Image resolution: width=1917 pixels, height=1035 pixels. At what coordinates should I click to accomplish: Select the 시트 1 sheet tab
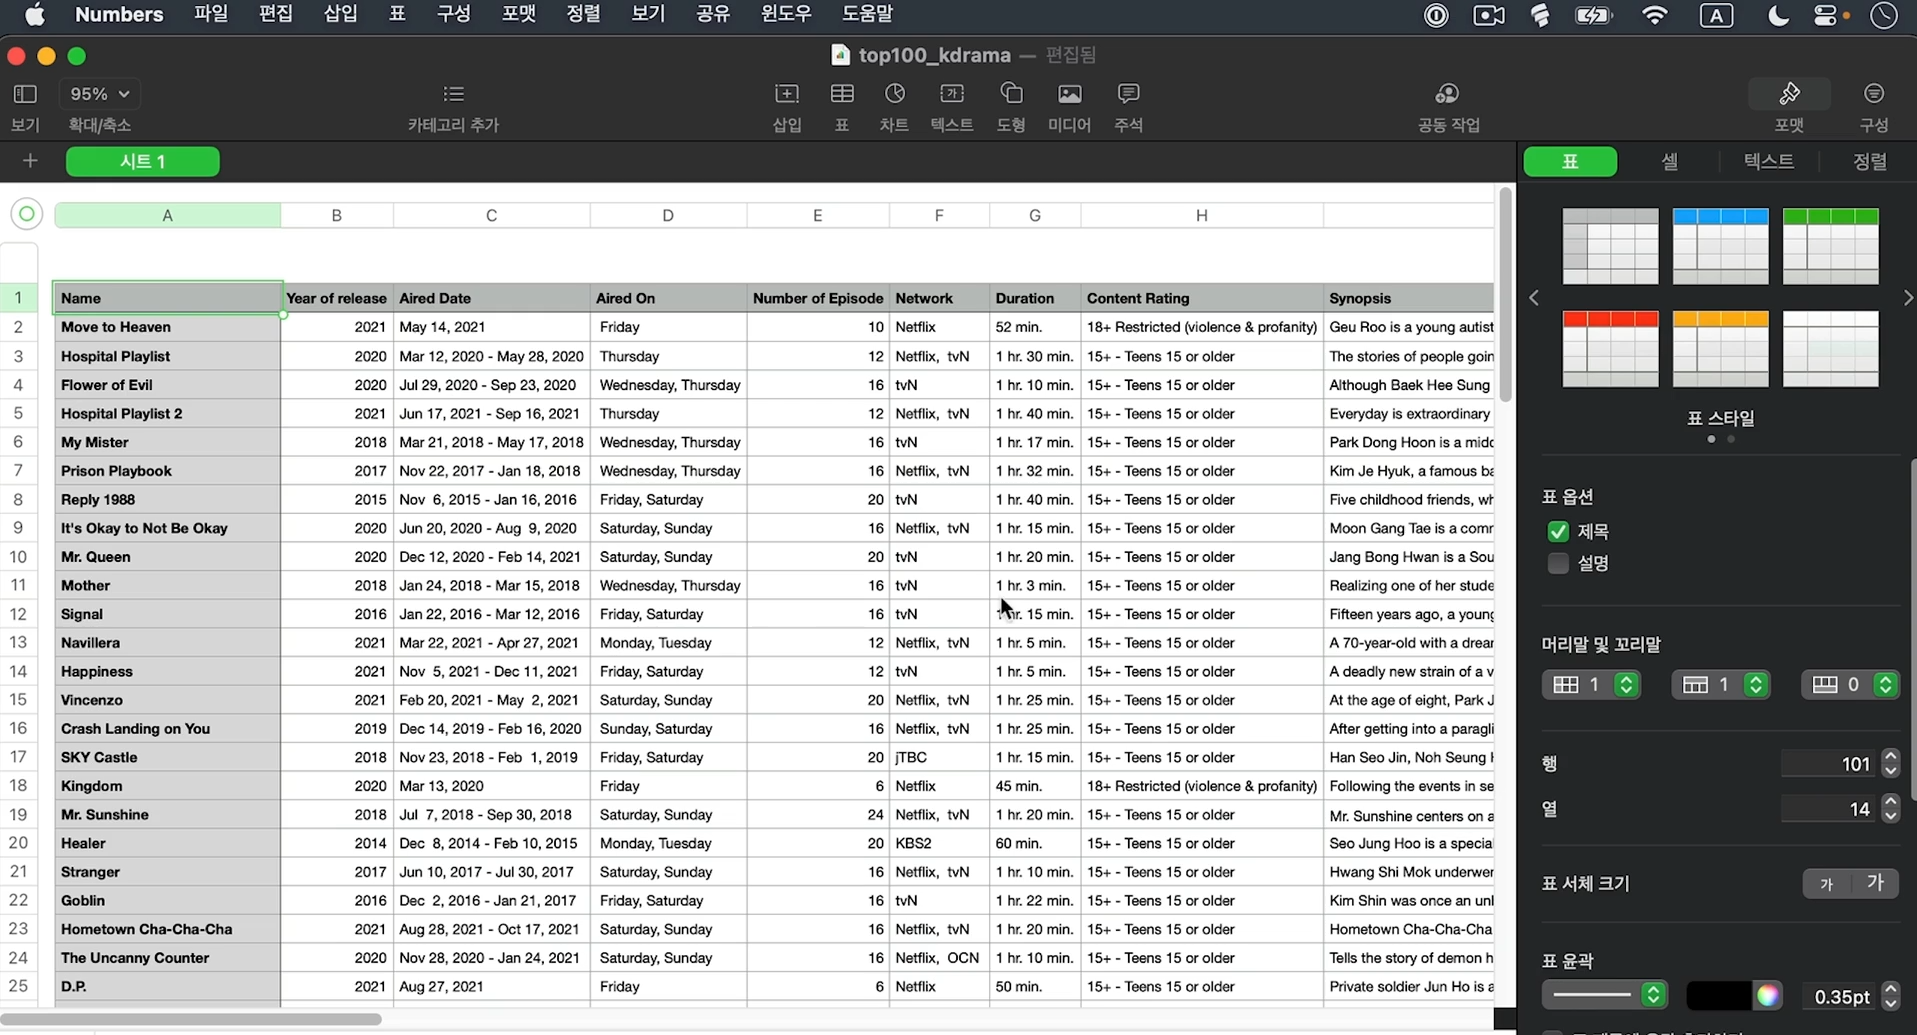[x=143, y=161]
